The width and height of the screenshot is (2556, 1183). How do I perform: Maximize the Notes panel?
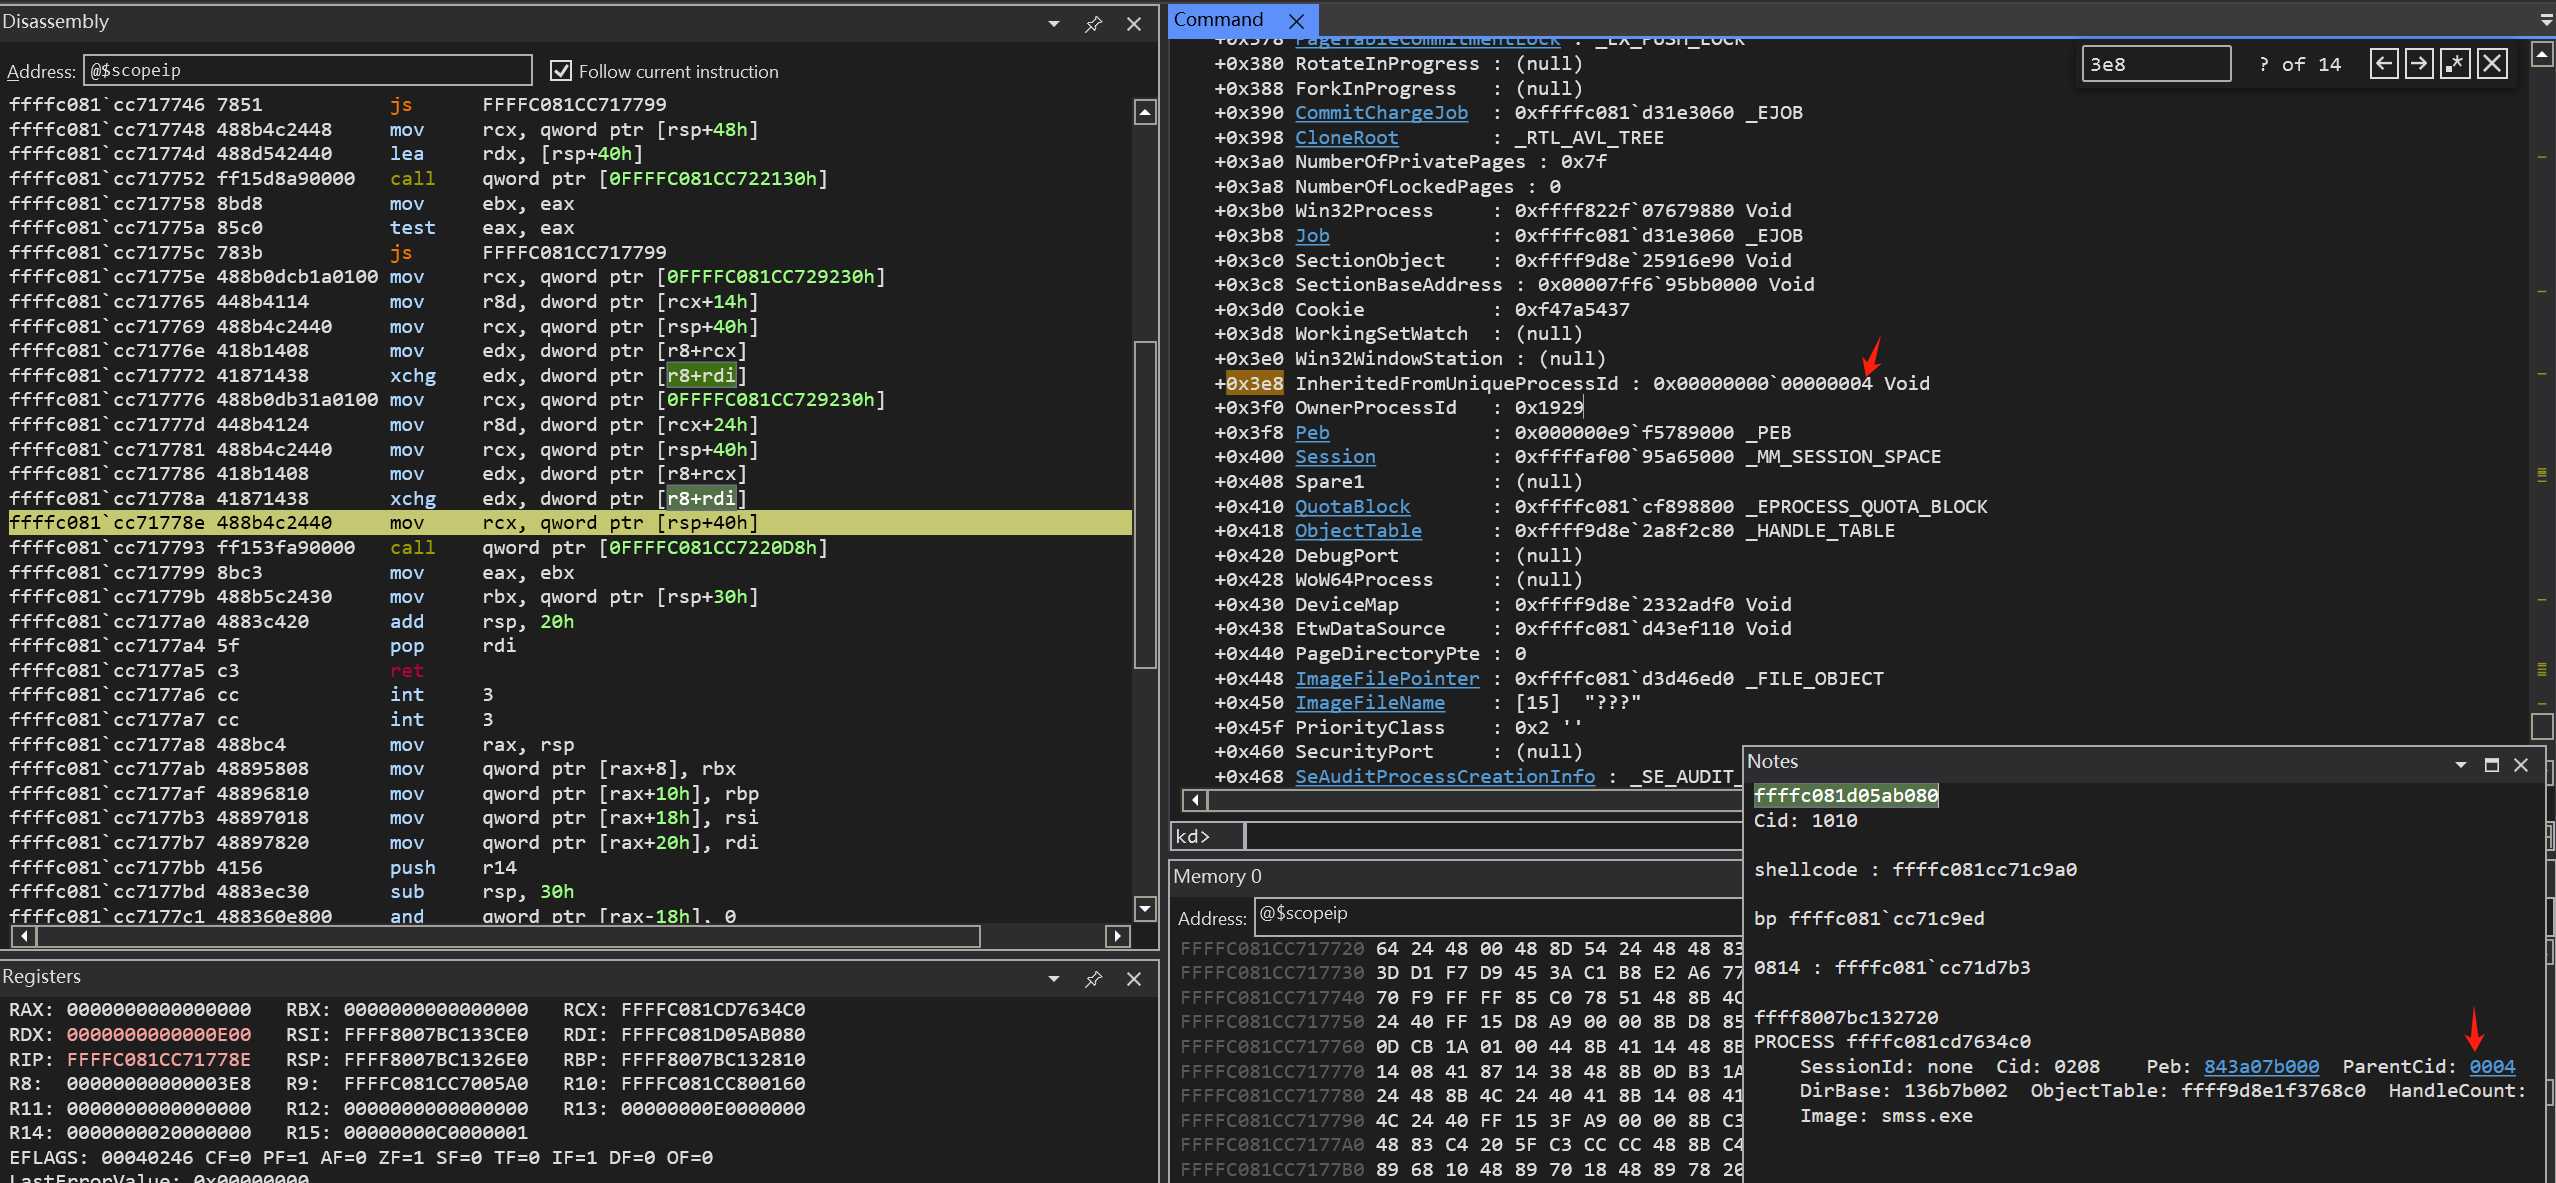point(2491,764)
